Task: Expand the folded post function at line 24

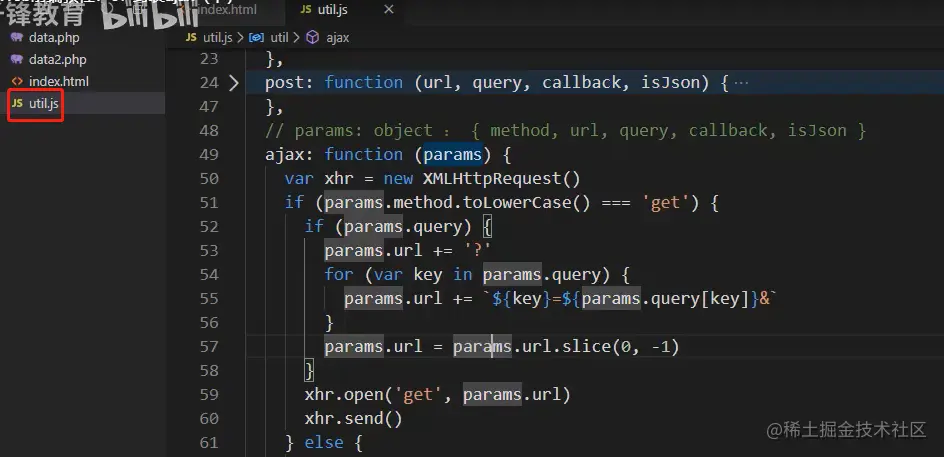Action: click(234, 83)
